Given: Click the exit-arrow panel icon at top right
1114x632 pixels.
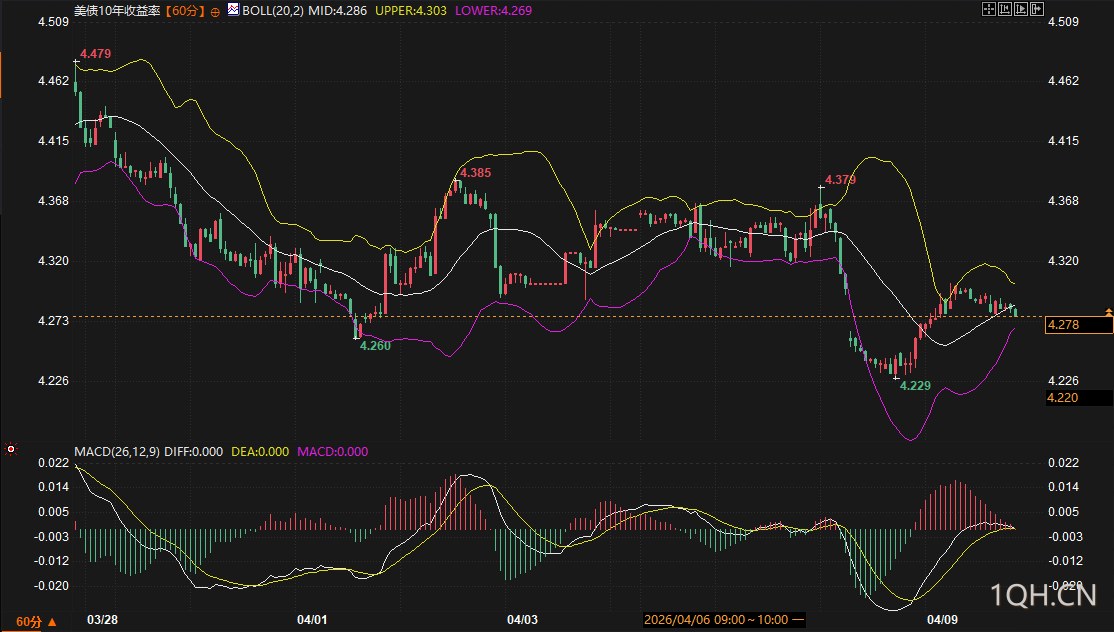Looking at the screenshot, I should tap(1037, 10).
